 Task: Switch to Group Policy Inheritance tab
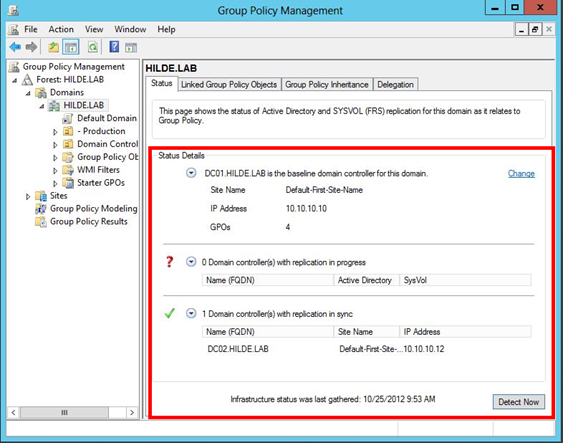327,84
